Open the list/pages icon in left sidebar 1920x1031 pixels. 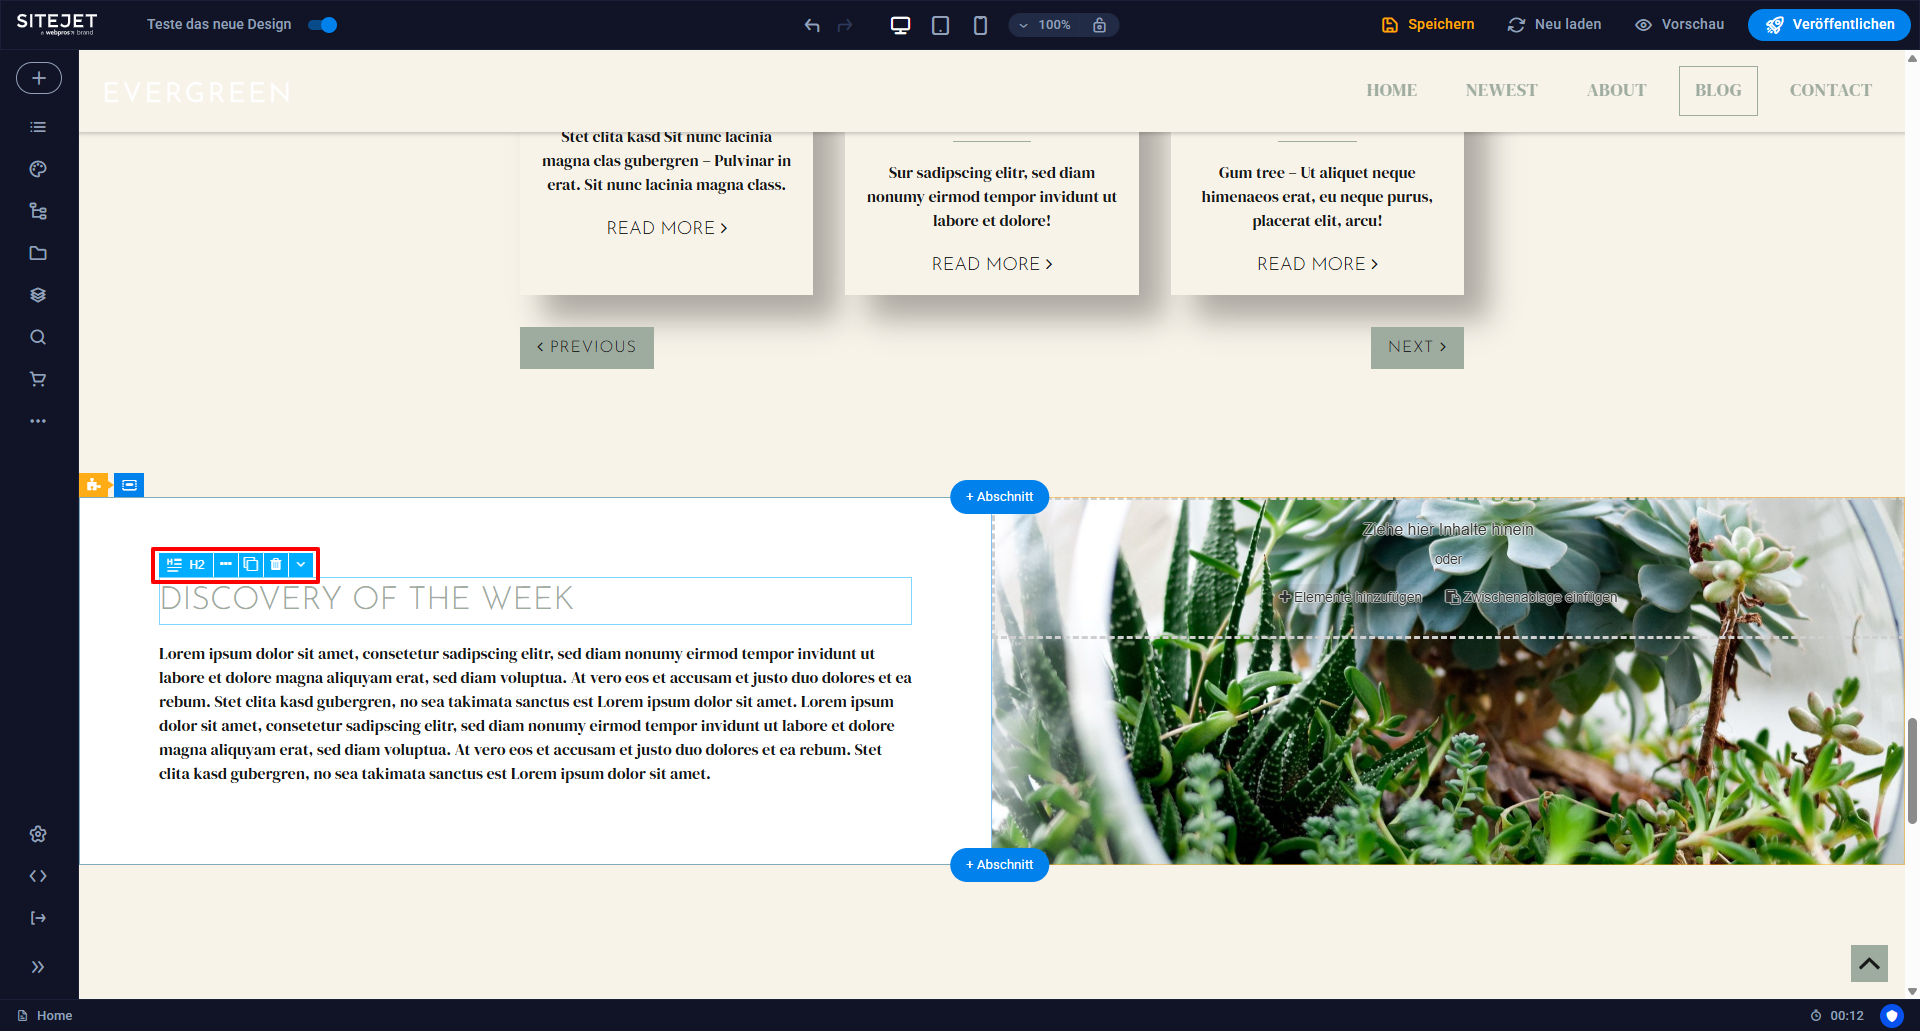[x=38, y=127]
